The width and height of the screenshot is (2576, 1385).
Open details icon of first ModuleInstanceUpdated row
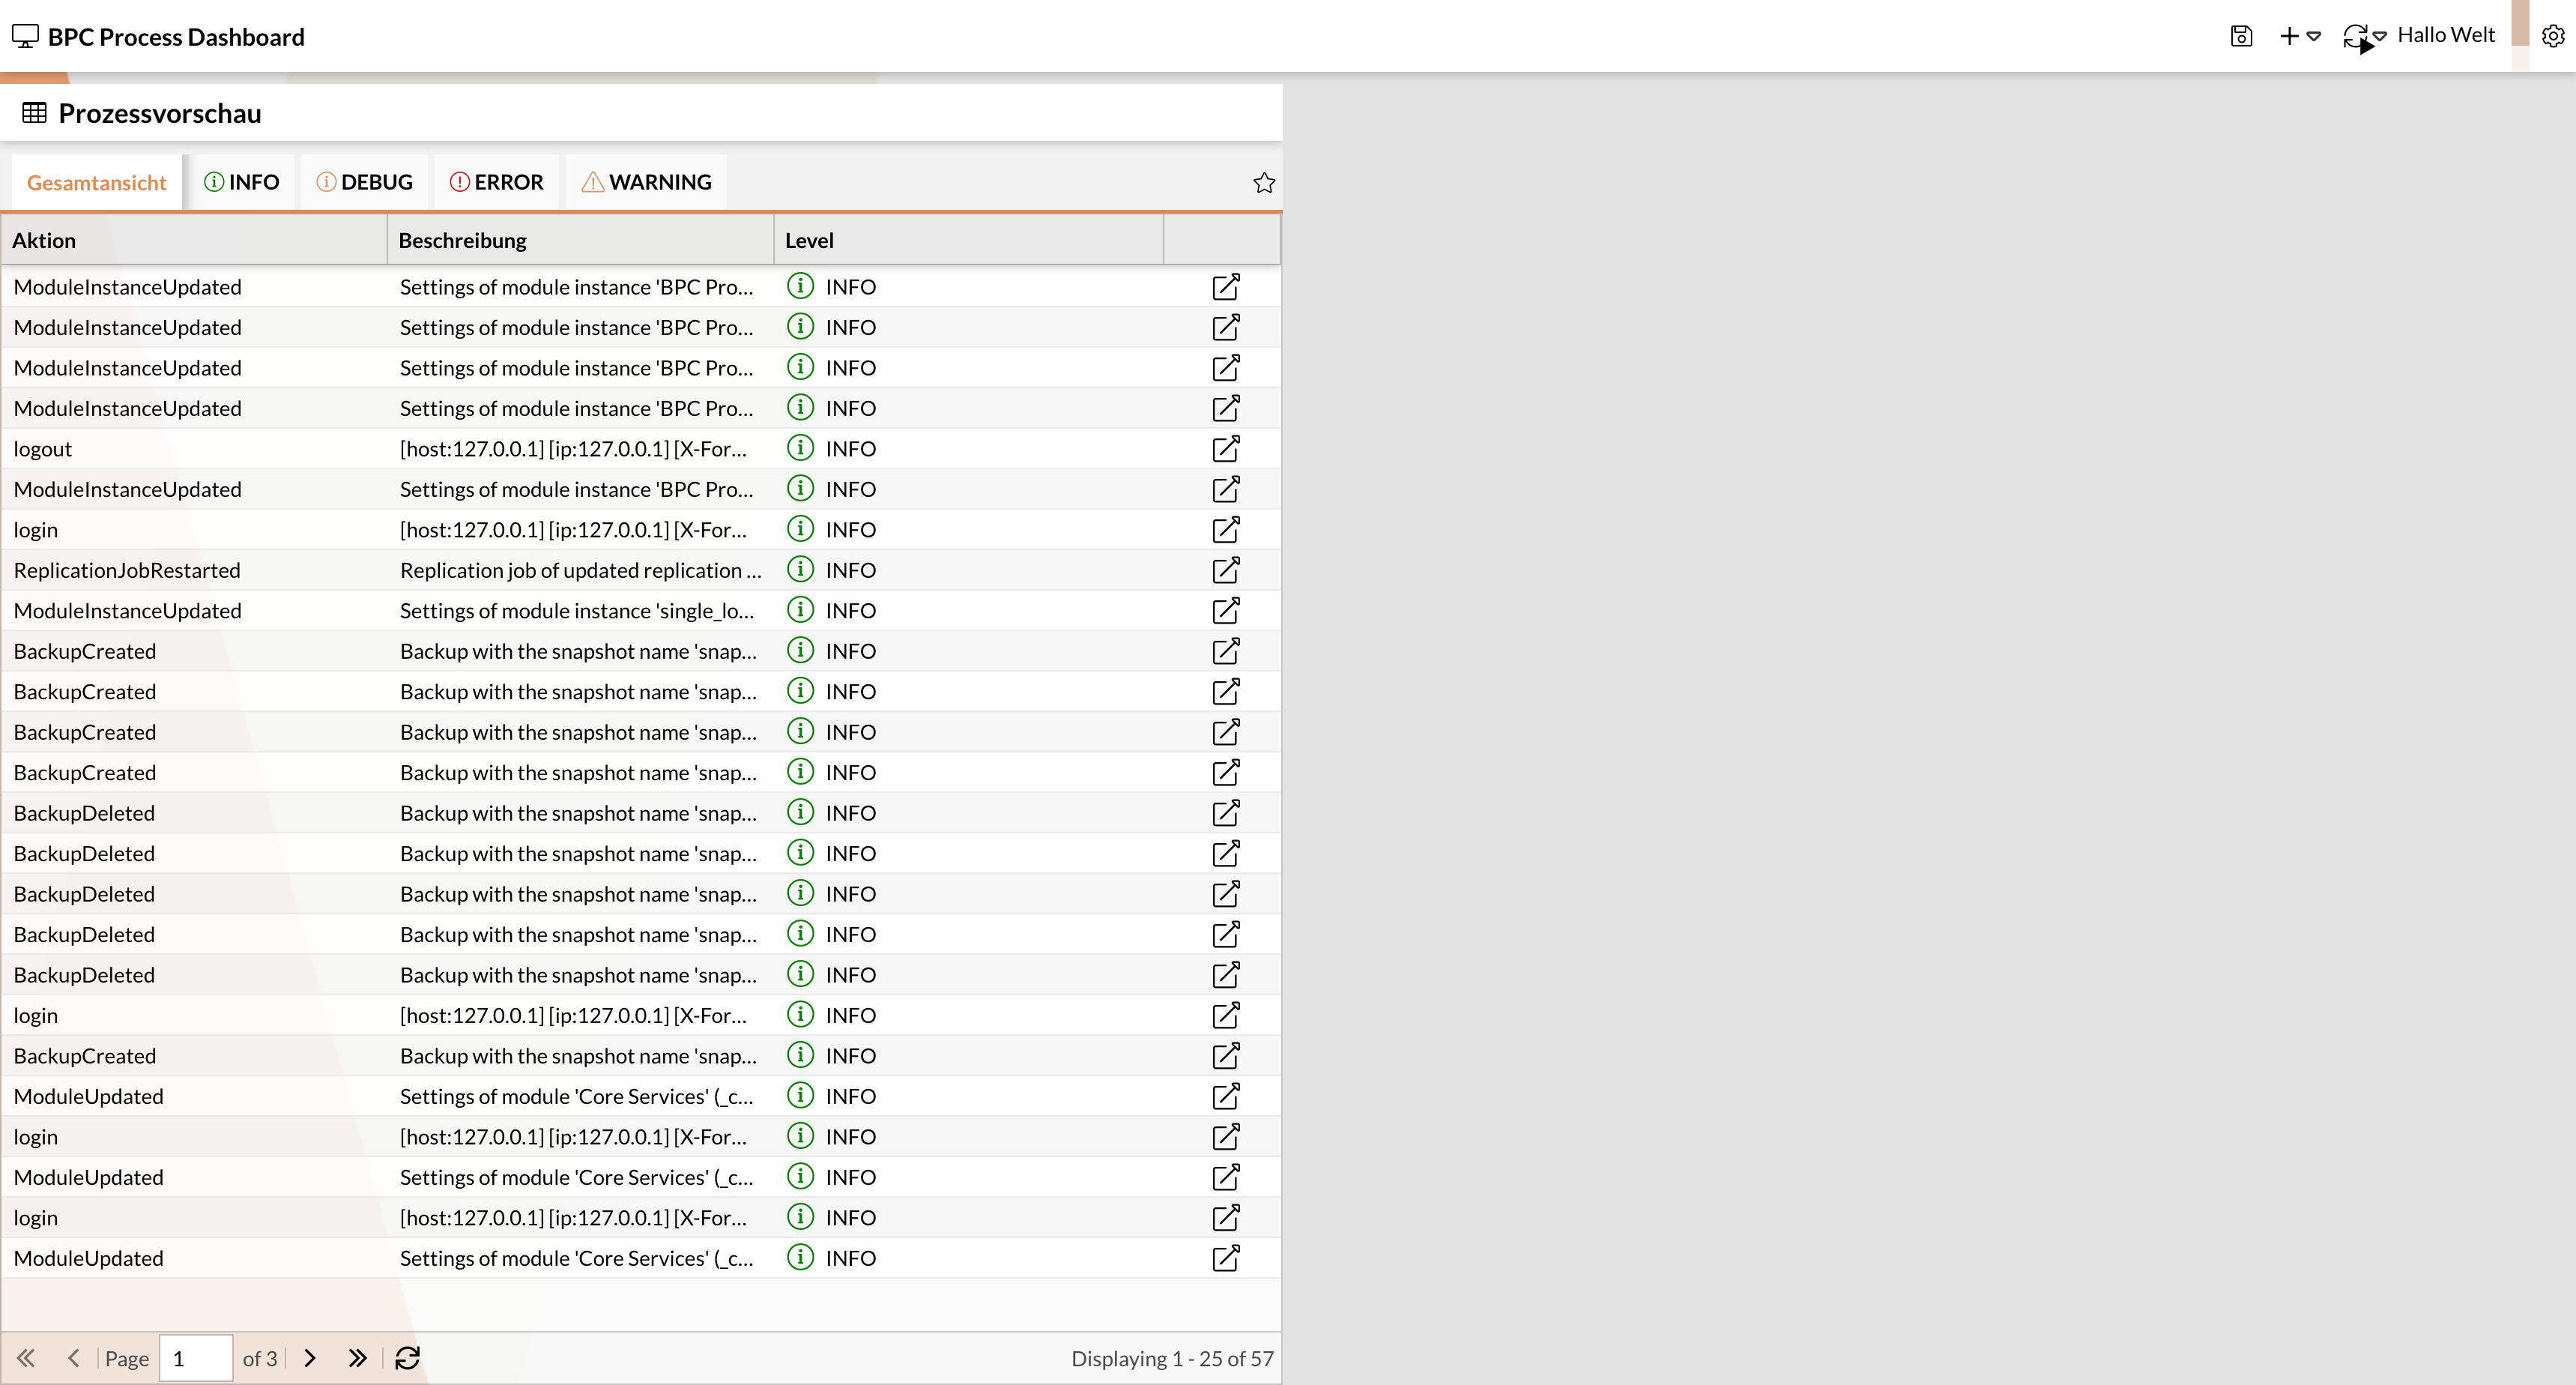point(1225,287)
